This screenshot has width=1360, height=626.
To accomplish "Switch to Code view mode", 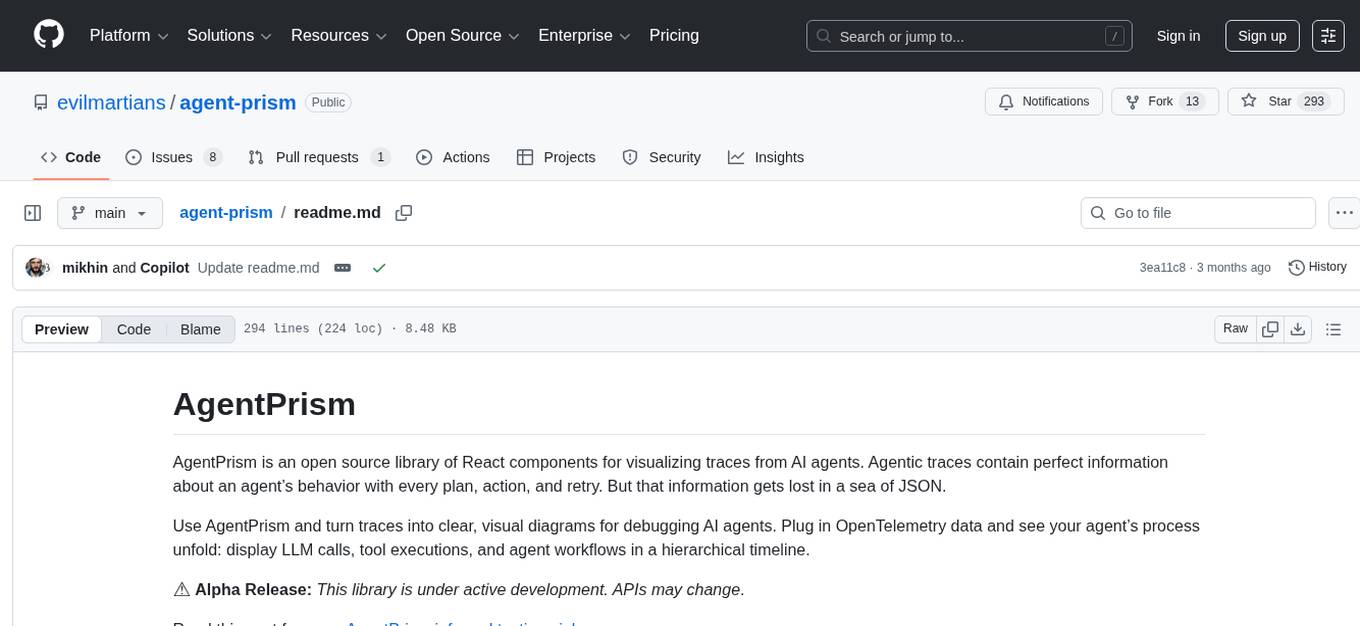I will click(134, 329).
